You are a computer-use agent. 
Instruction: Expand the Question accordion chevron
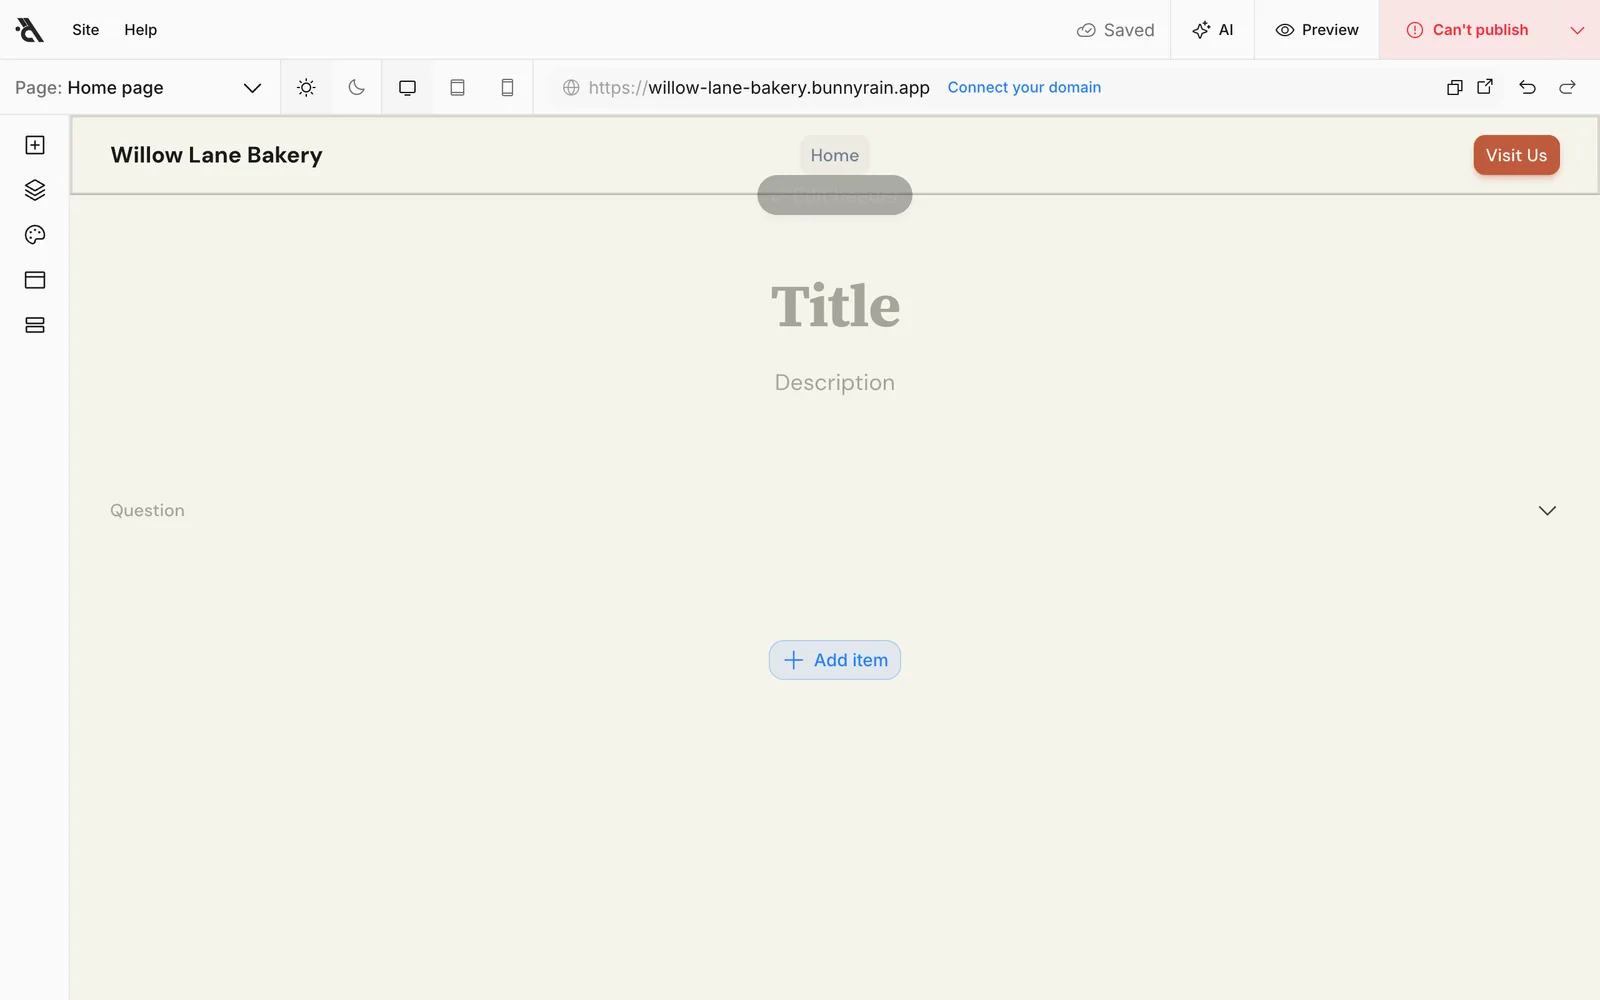[x=1547, y=510]
